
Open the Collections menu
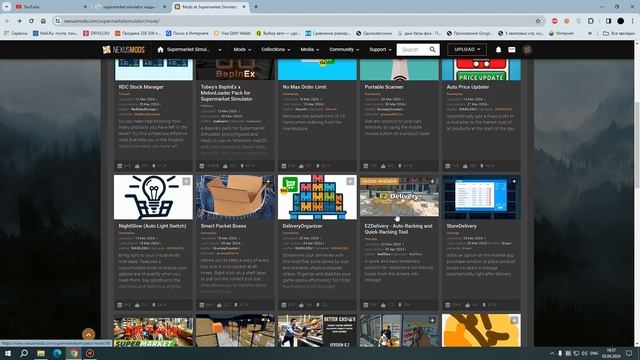pos(276,49)
